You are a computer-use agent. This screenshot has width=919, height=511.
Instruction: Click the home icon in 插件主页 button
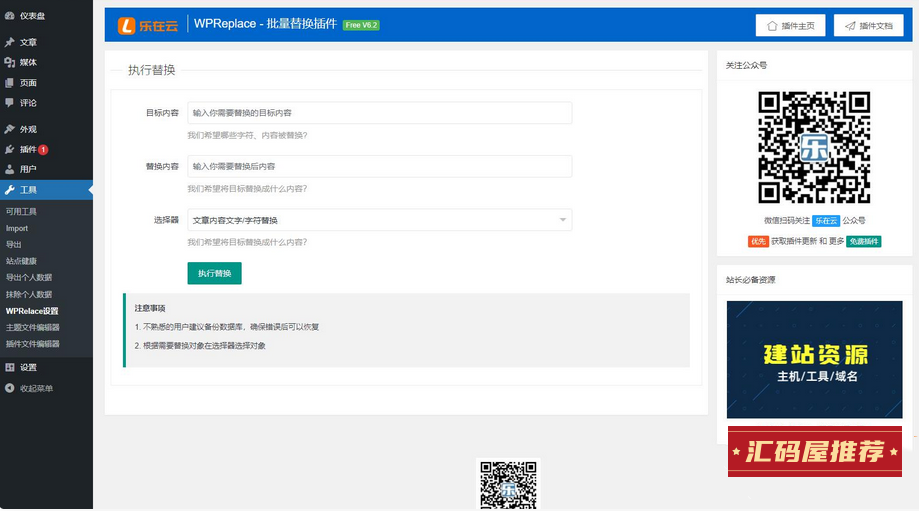(772, 26)
